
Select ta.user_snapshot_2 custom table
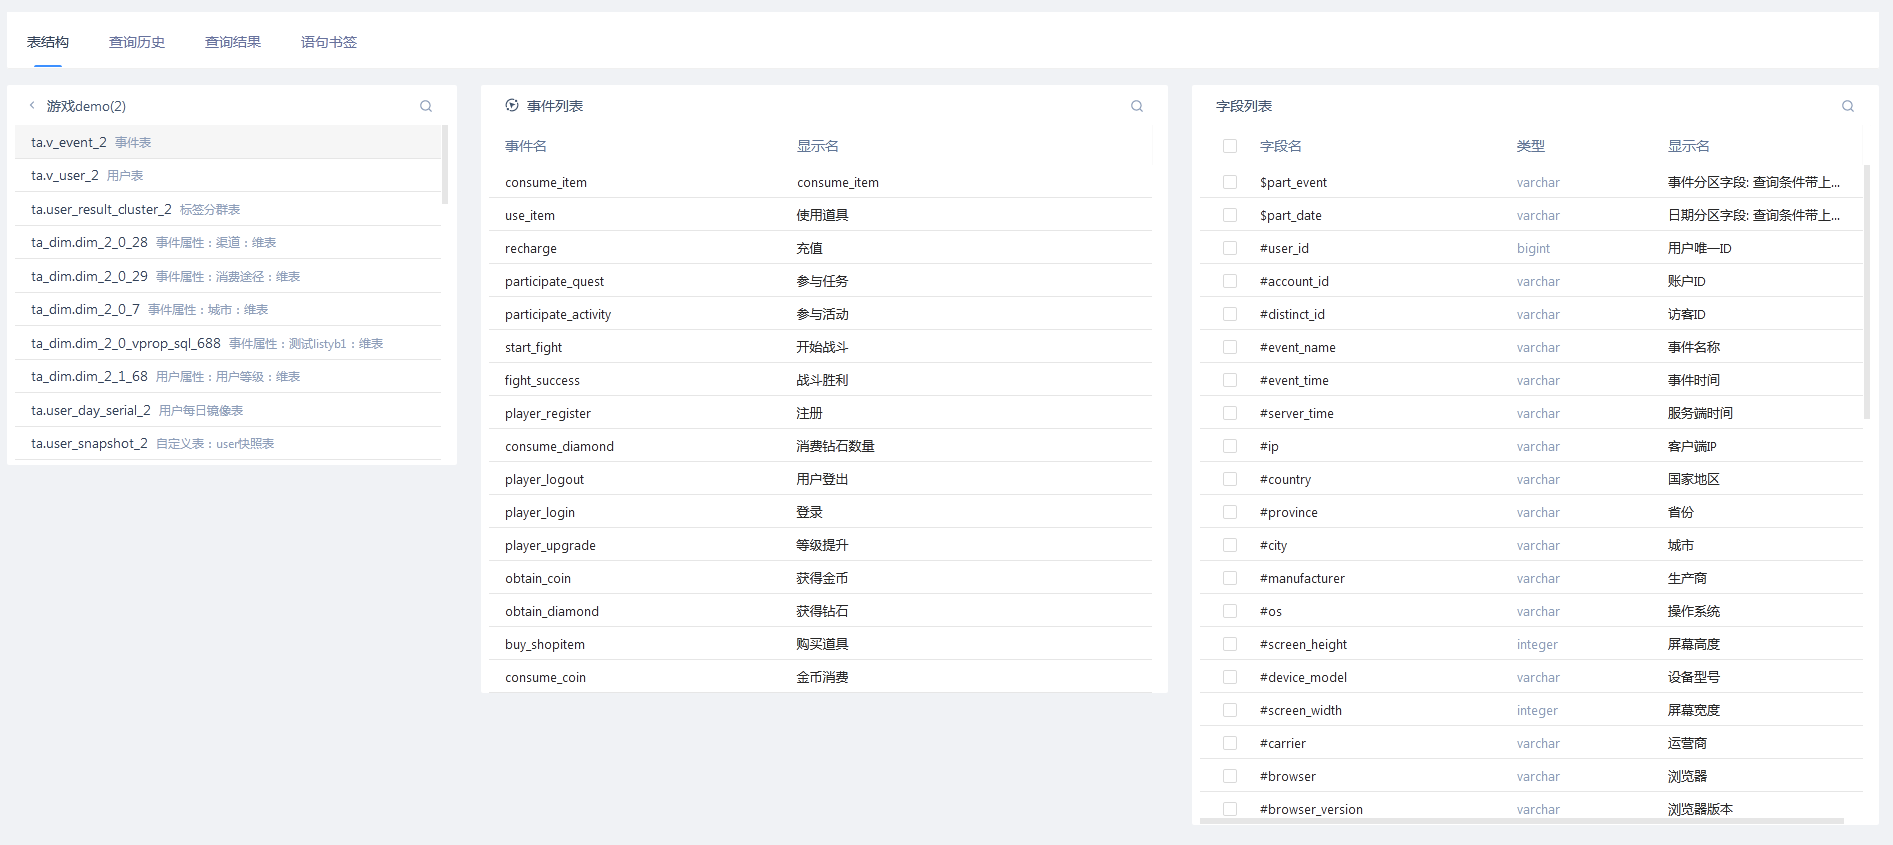[152, 444]
